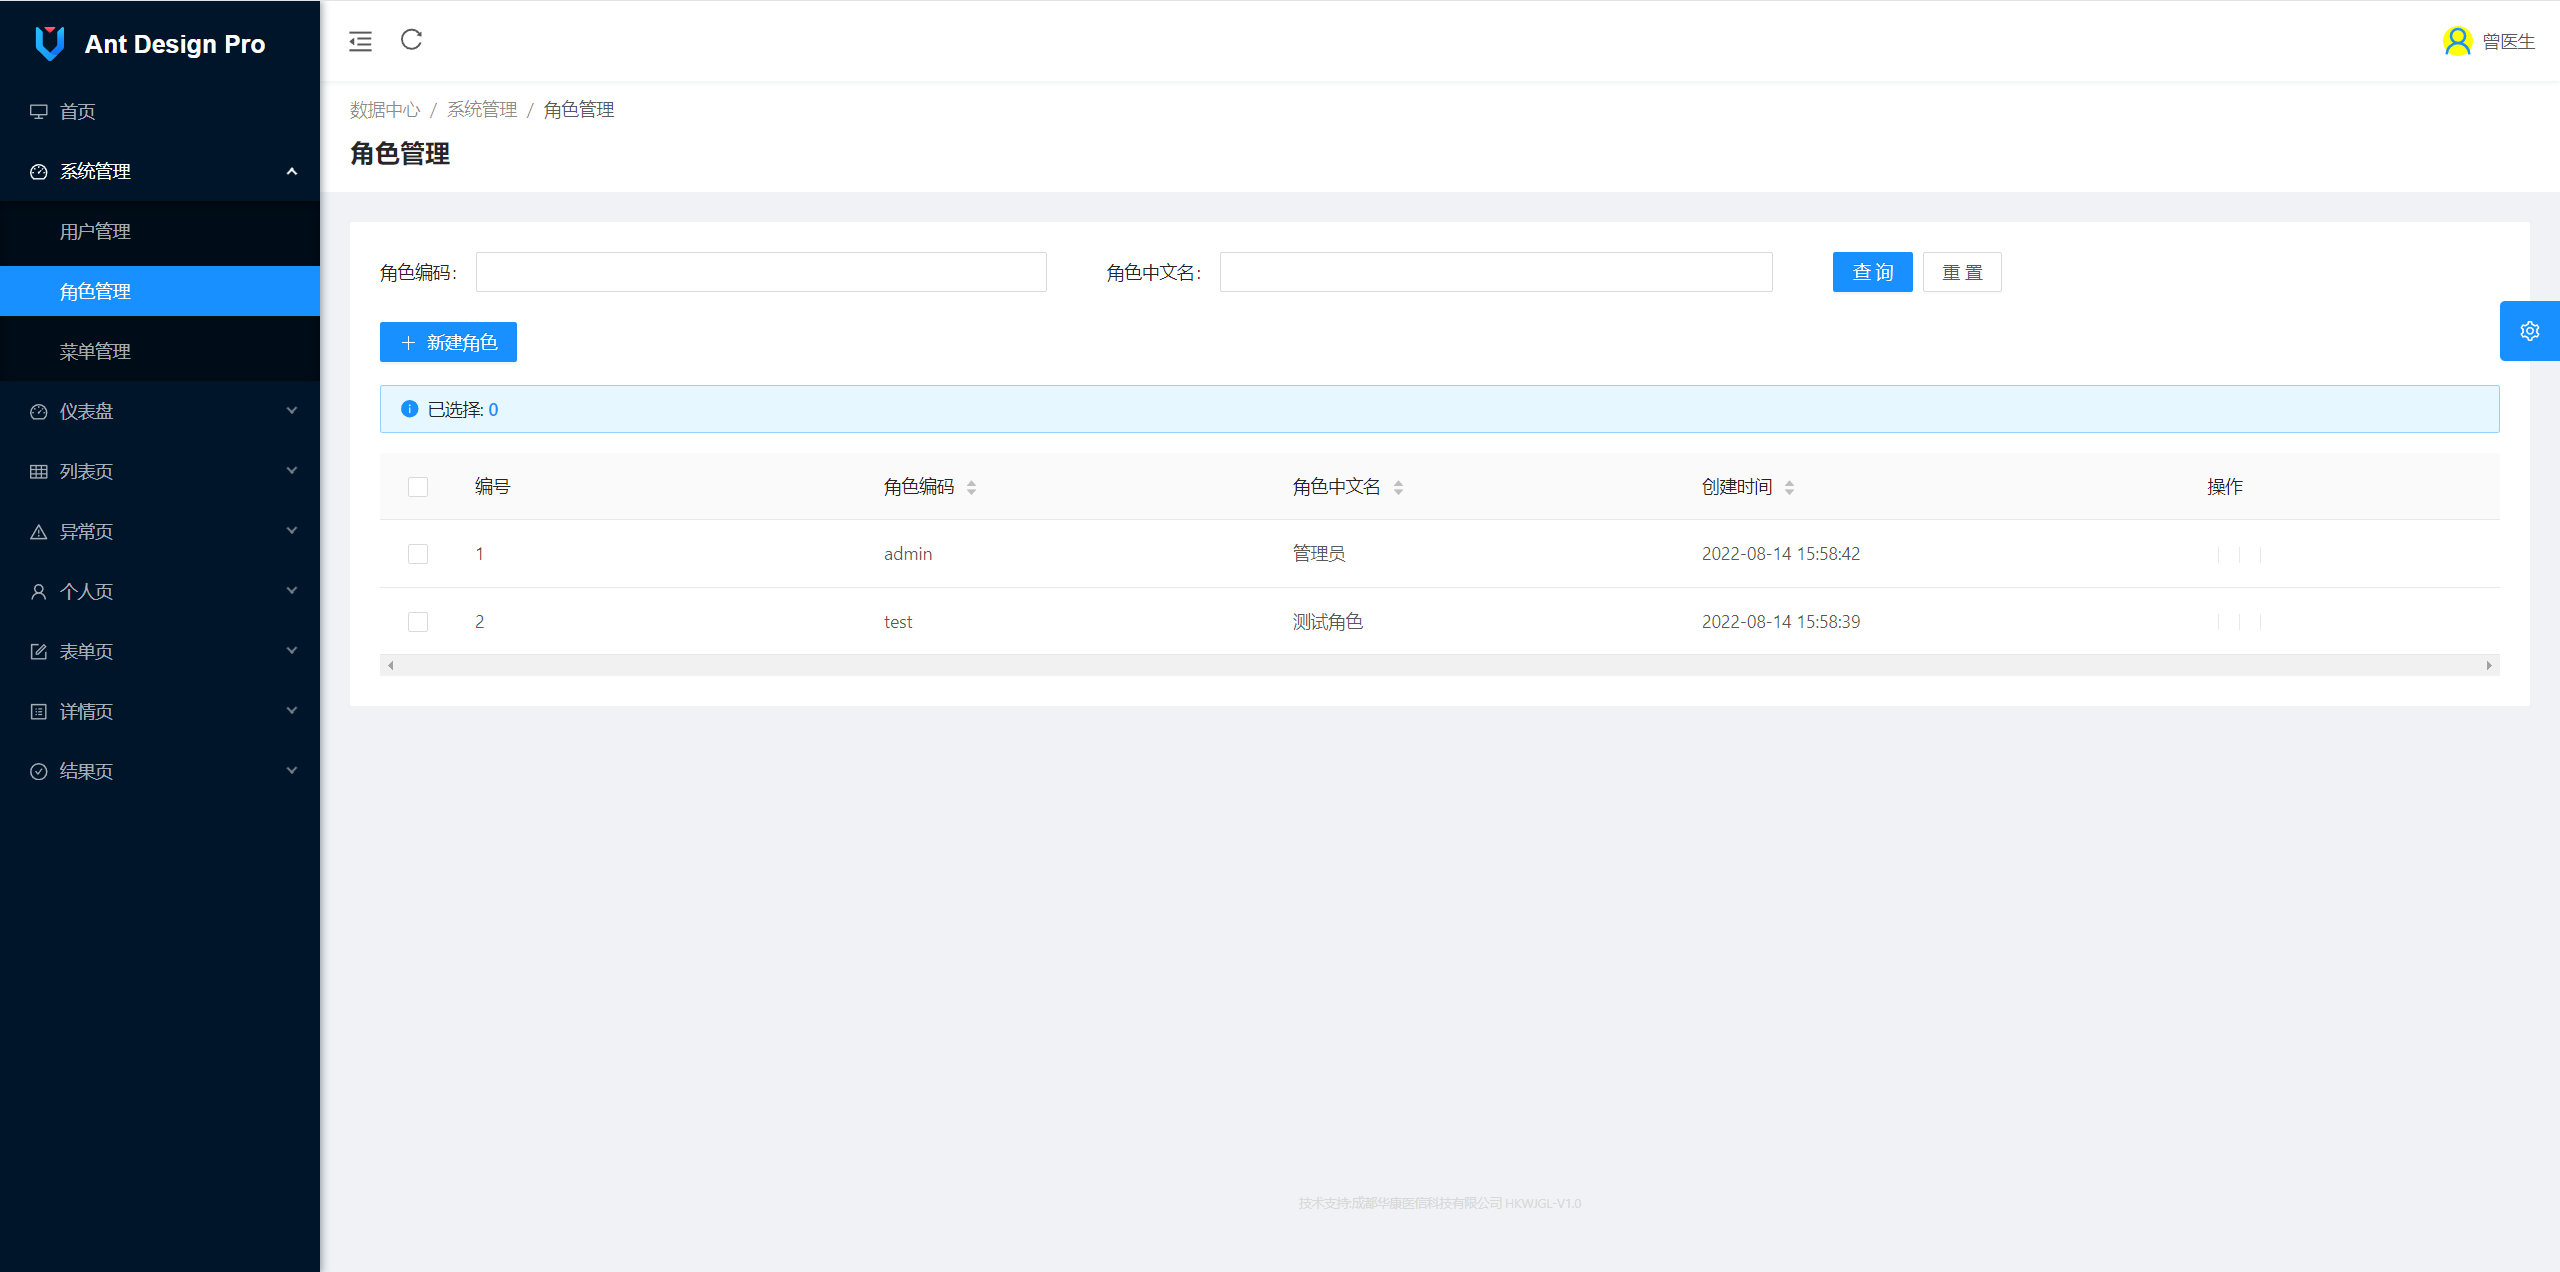Click the 2022-08-14 15:58:39 timestamp cell
2560x1272 pixels.
(x=1781, y=622)
